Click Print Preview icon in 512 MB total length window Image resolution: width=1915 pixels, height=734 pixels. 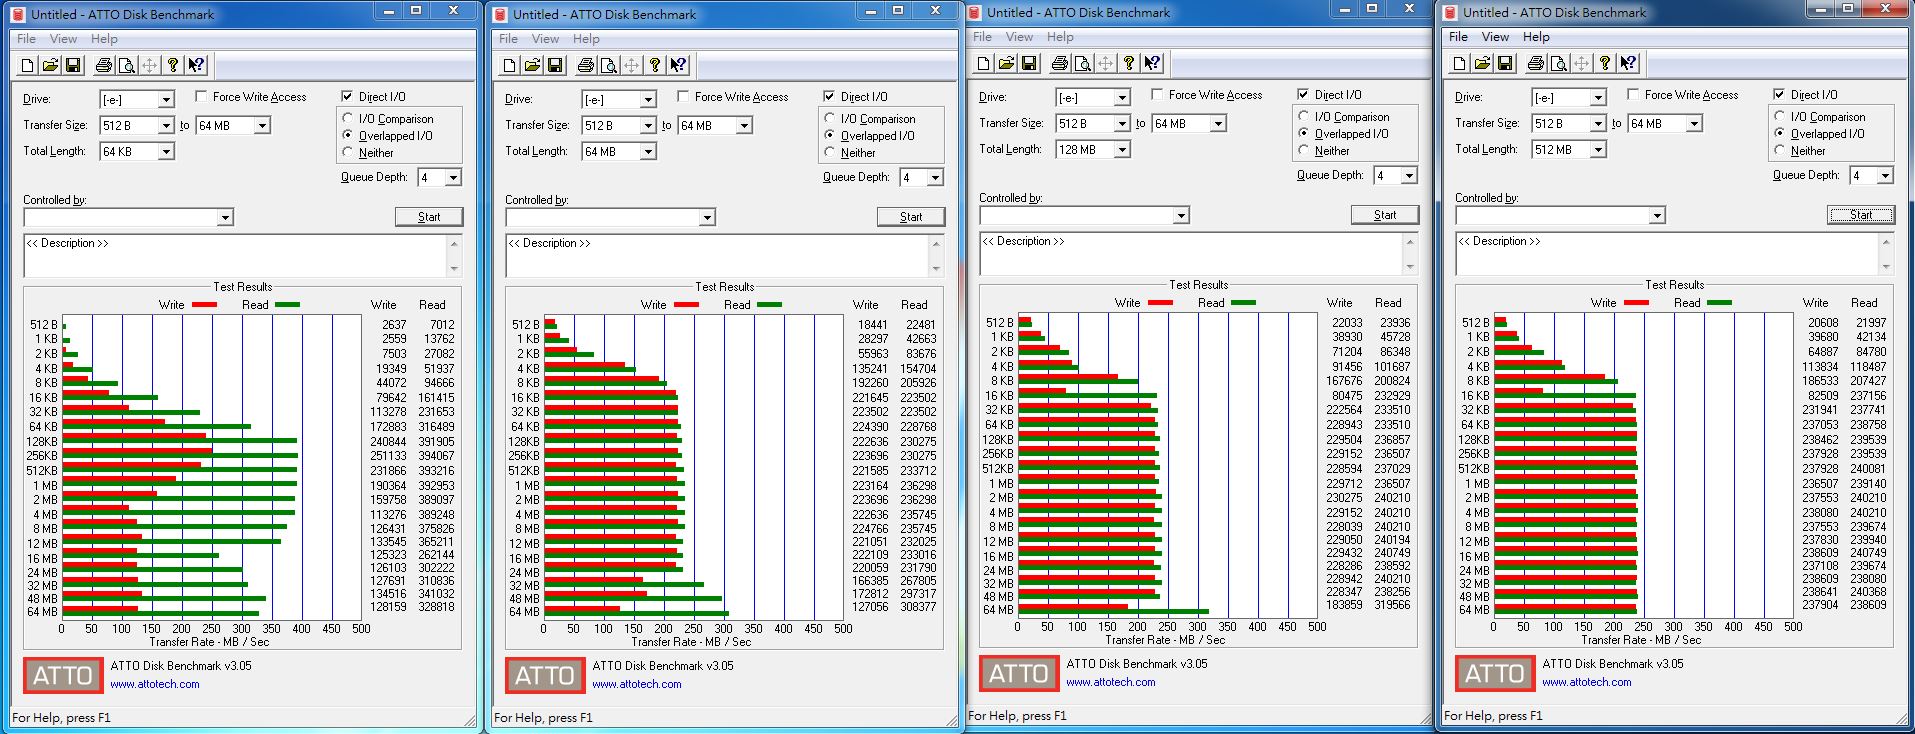1558,64
